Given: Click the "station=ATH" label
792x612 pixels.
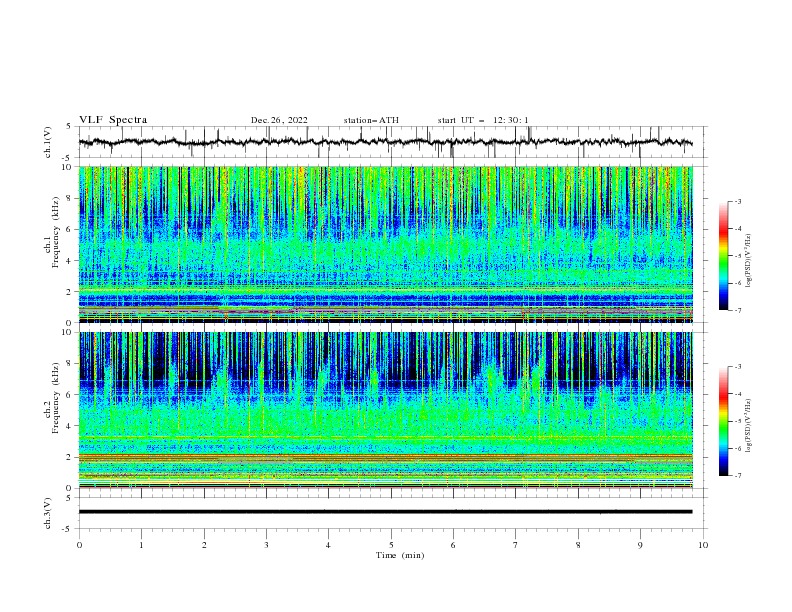Looking at the screenshot, I should click(371, 120).
